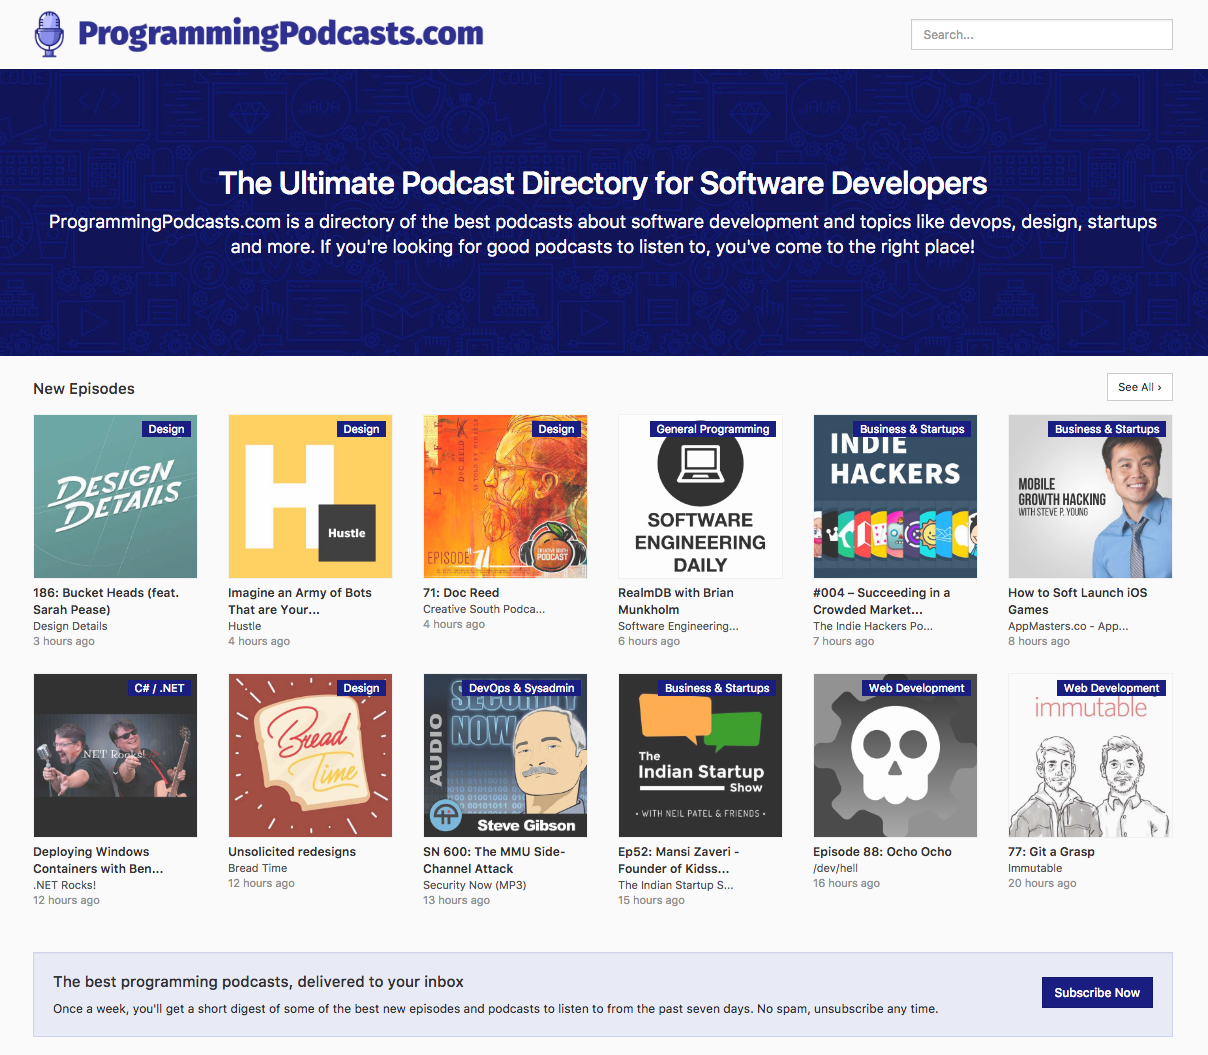
Task: Go to '.NET Rocks!' podcast name link
Action: click(65, 885)
